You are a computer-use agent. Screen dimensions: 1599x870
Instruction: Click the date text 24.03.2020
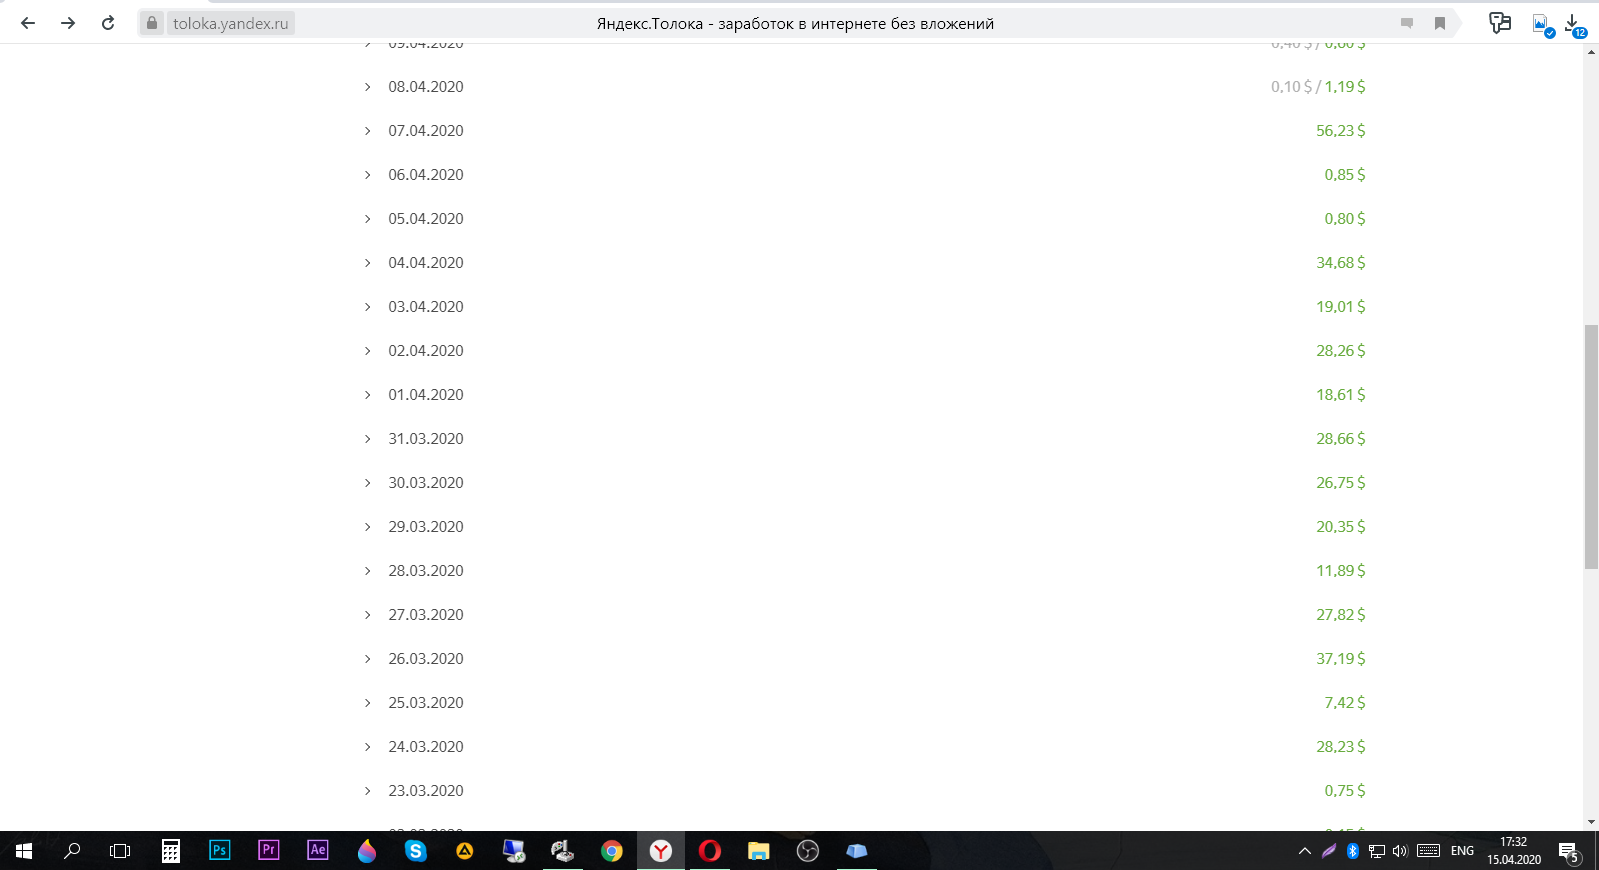point(426,747)
